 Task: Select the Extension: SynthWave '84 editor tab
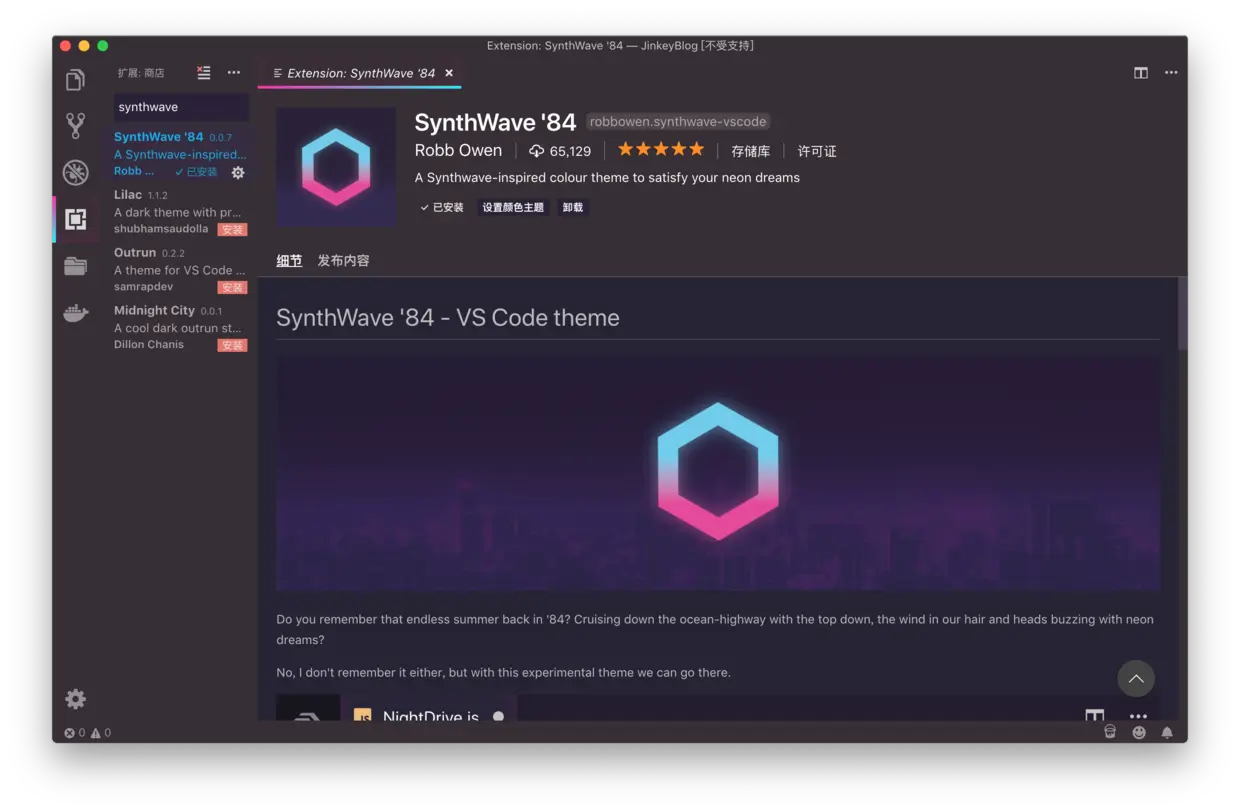pos(359,73)
